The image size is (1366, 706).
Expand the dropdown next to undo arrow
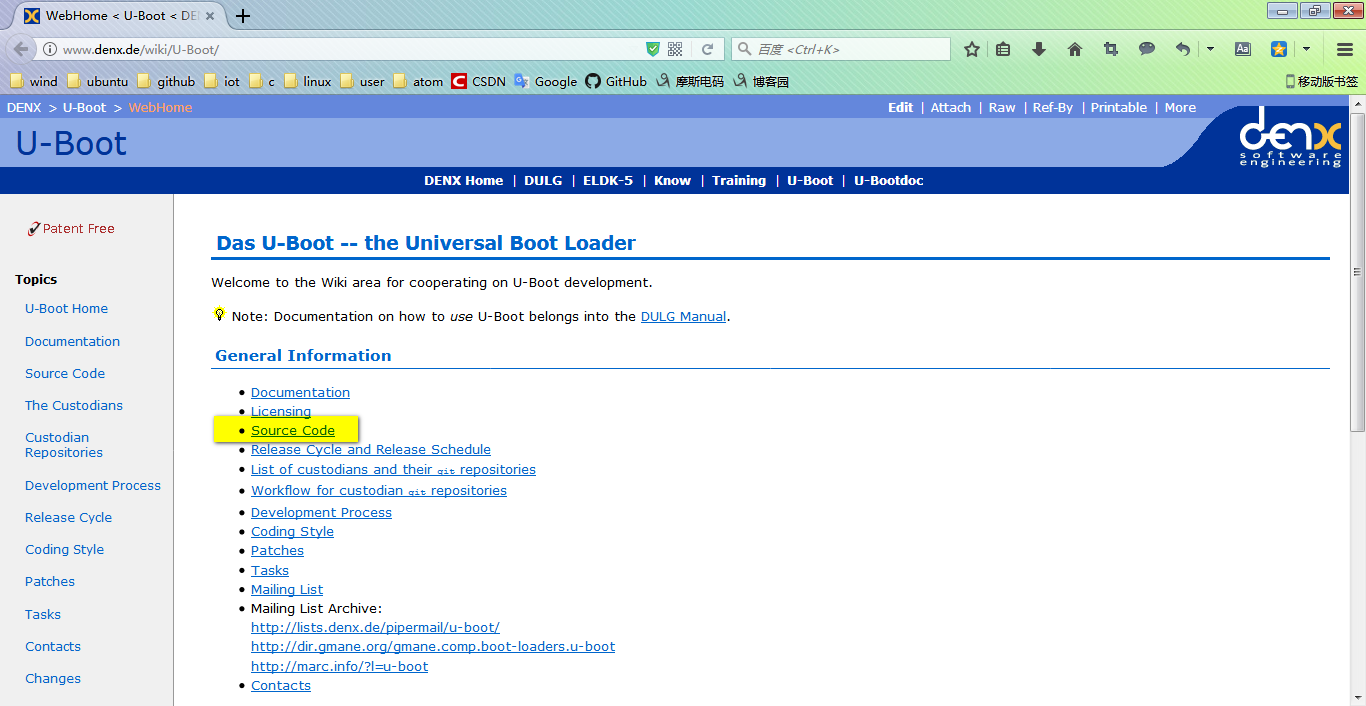coord(1210,49)
